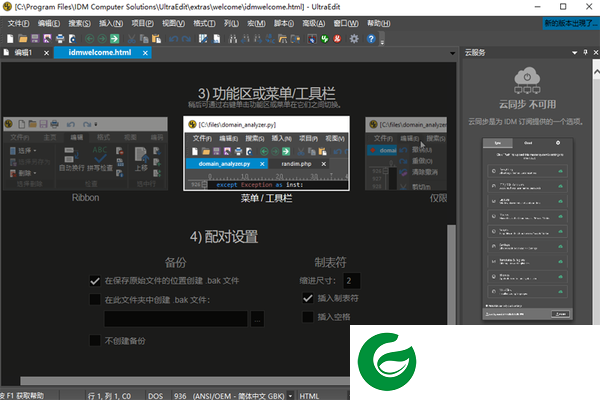This screenshot has height=400, width=600.
Task: Toggle the '插入制表符' checkbox
Action: (308, 298)
